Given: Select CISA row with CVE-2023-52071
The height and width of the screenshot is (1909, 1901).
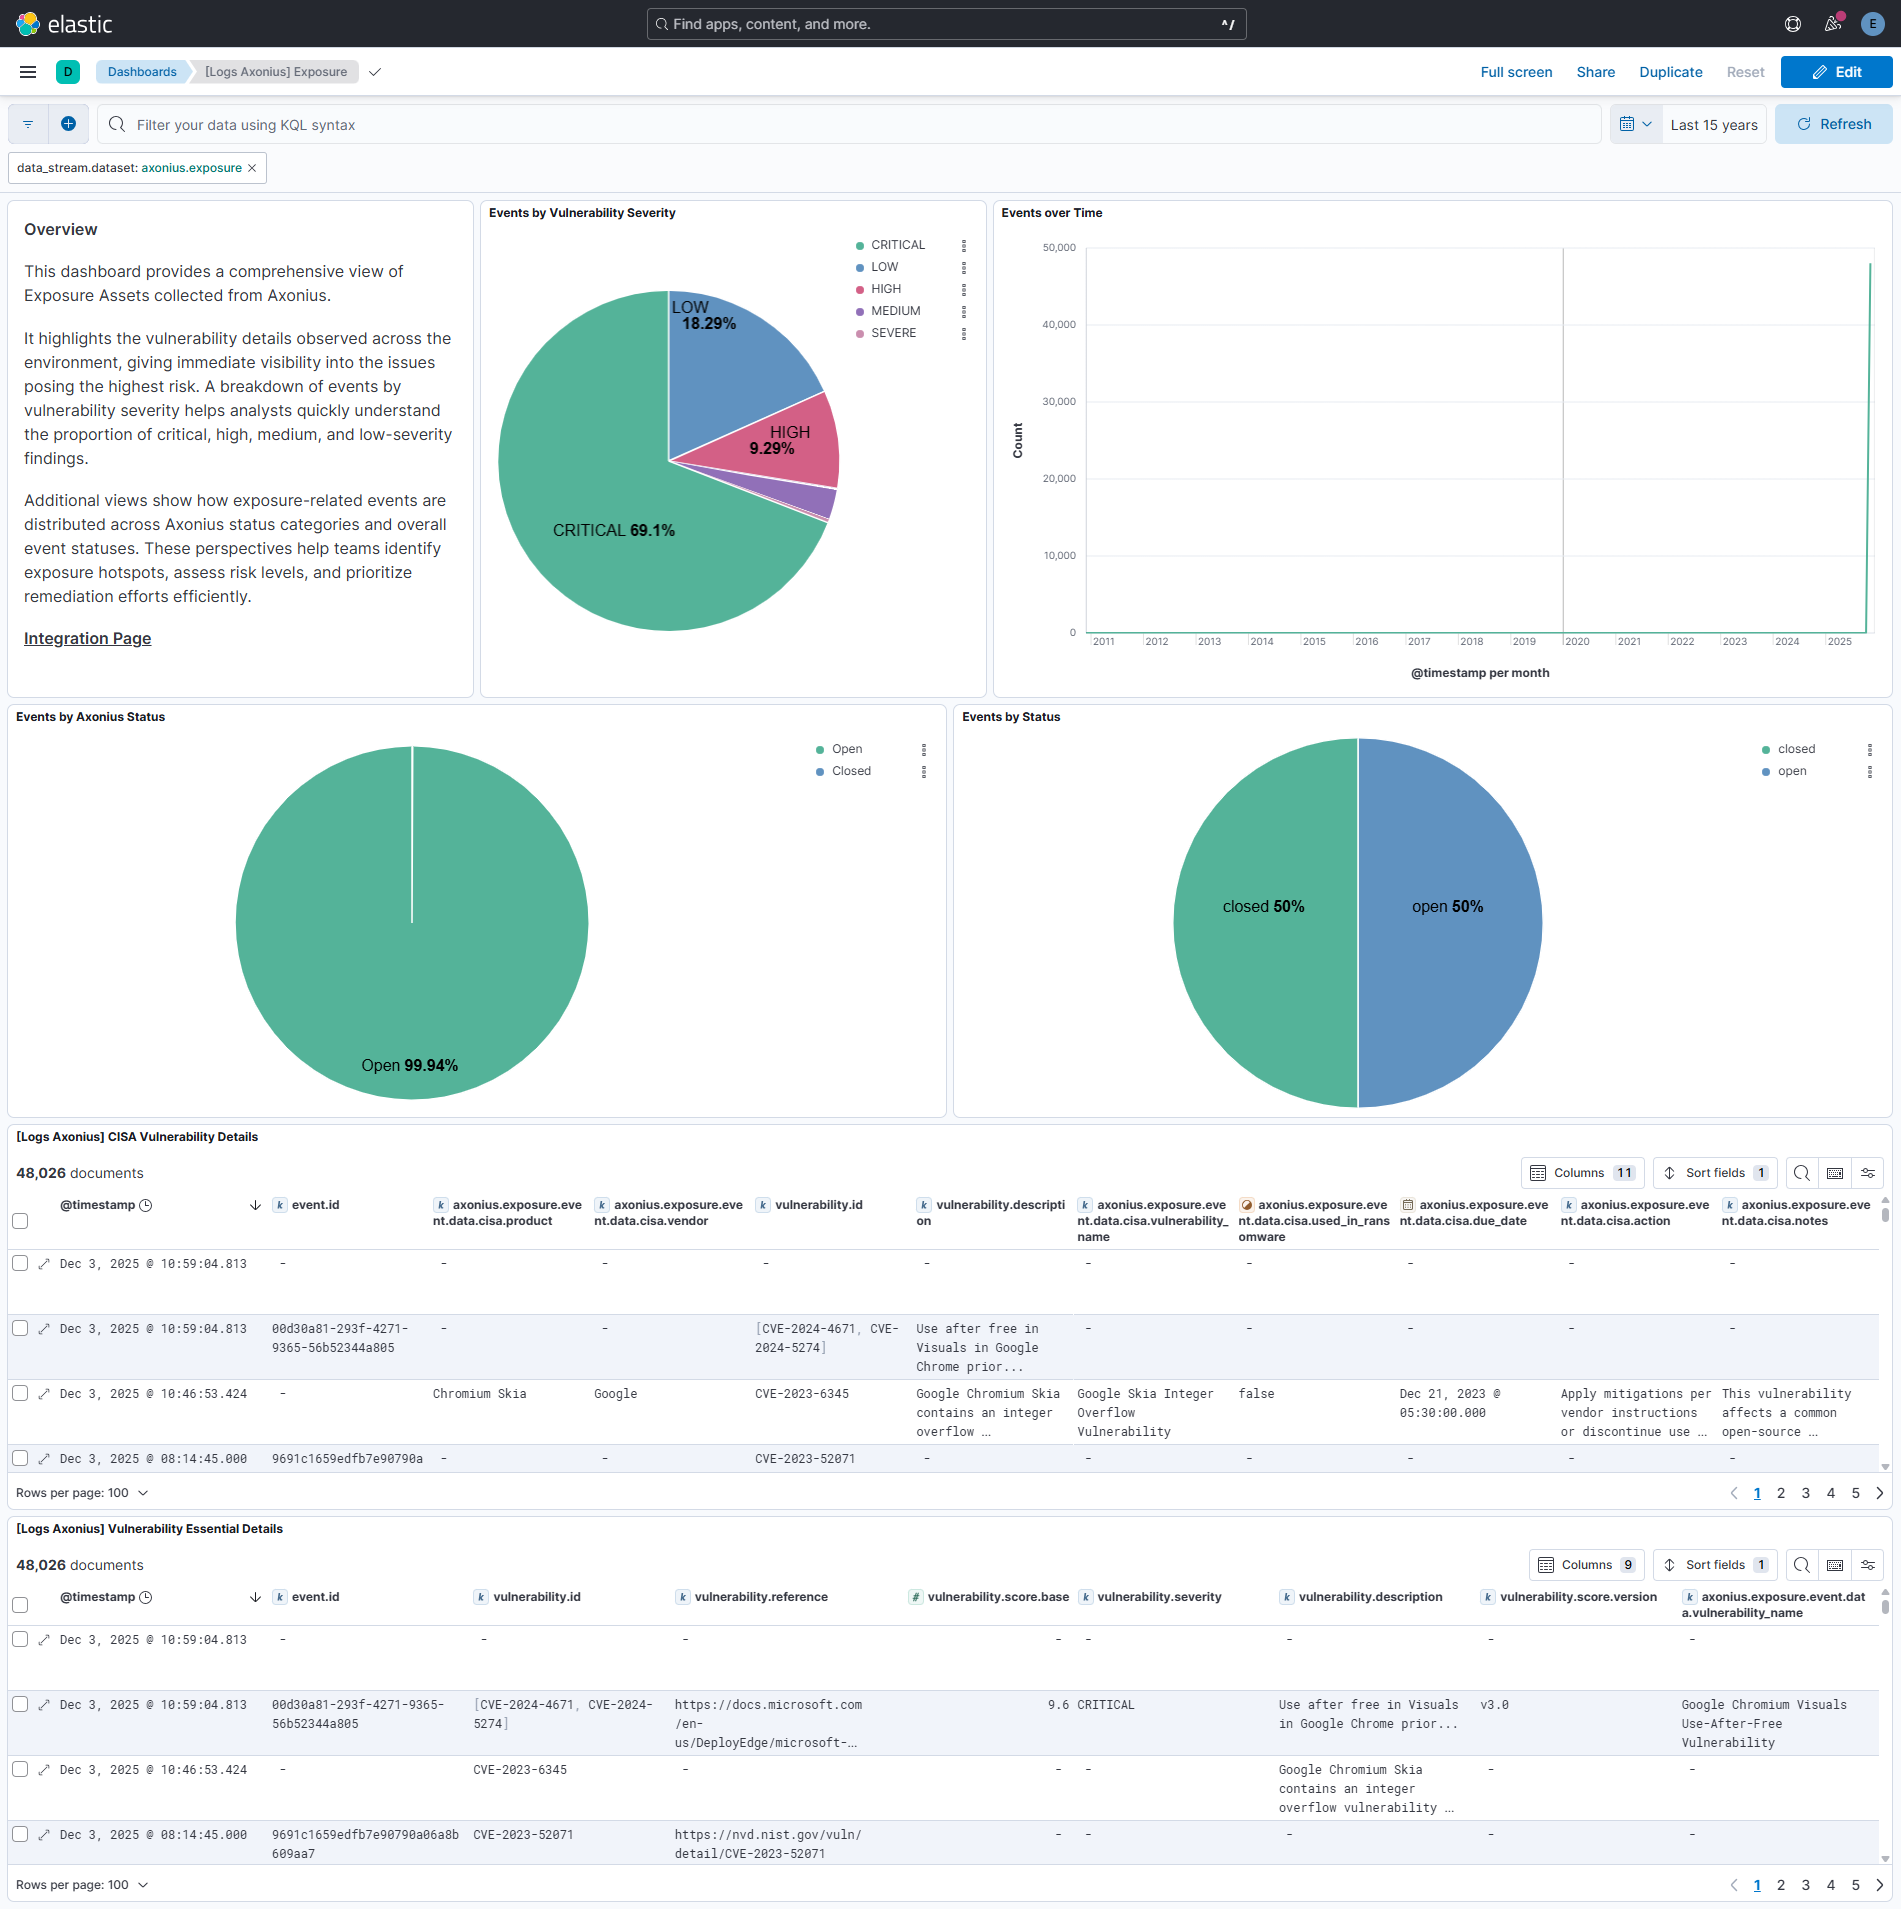Looking at the screenshot, I should [20, 1458].
